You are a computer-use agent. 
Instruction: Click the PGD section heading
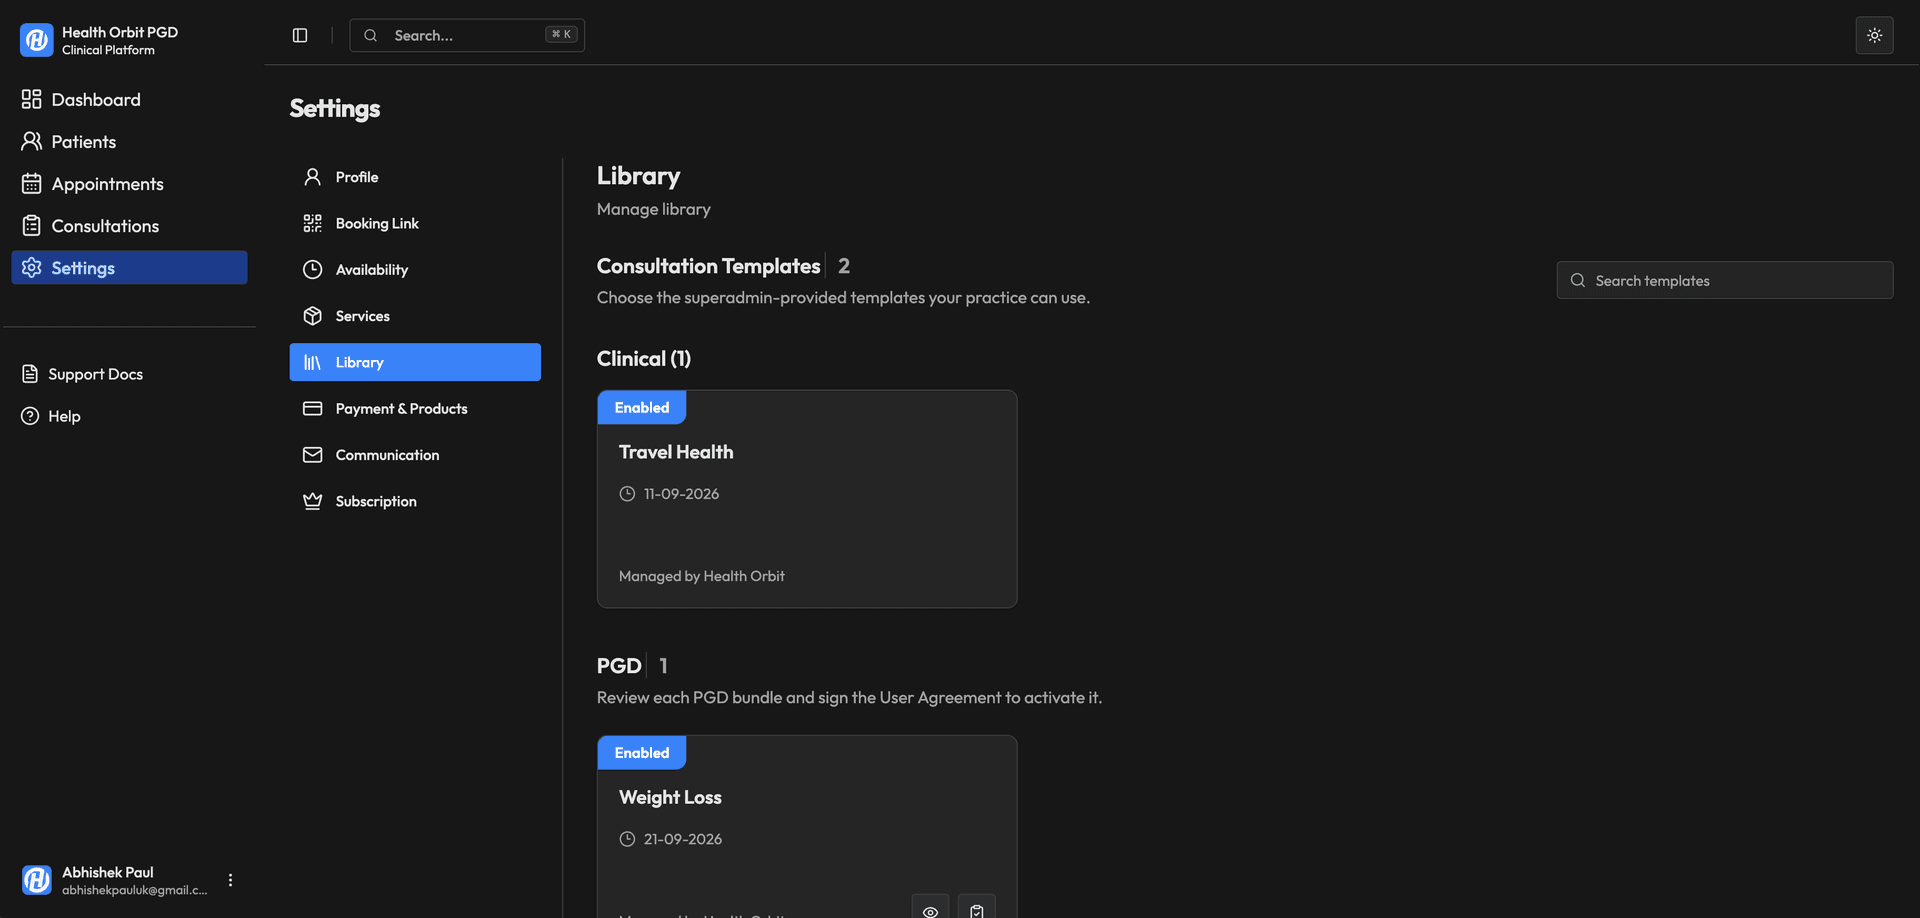point(619,666)
